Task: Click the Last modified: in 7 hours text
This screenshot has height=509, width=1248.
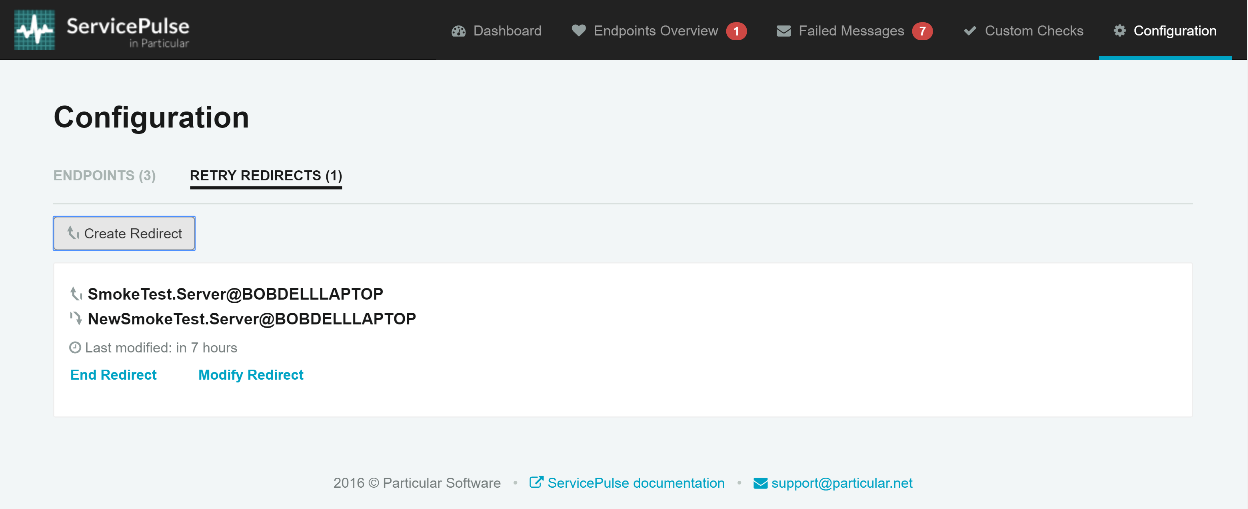Action: (161, 348)
